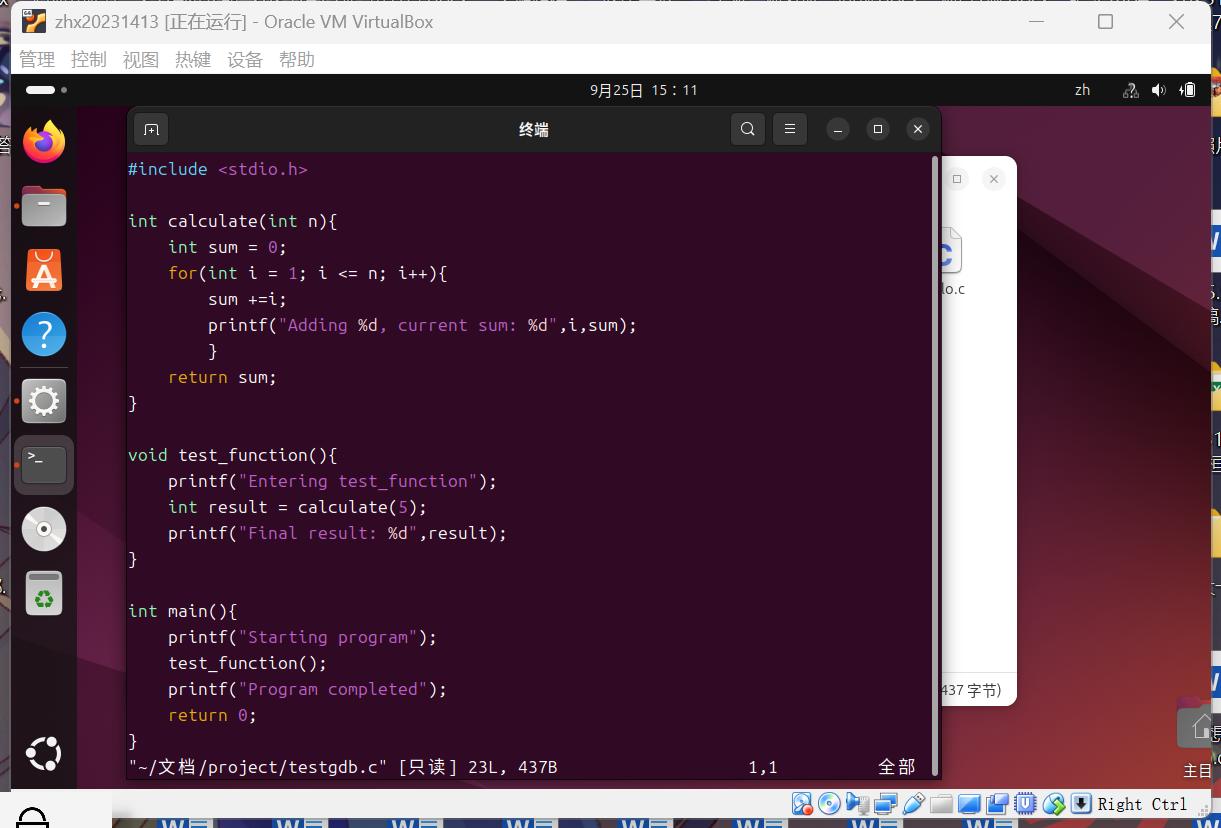Click the vim status file path testgdb.c
Image resolution: width=1221 pixels, height=828 pixels.
258,767
